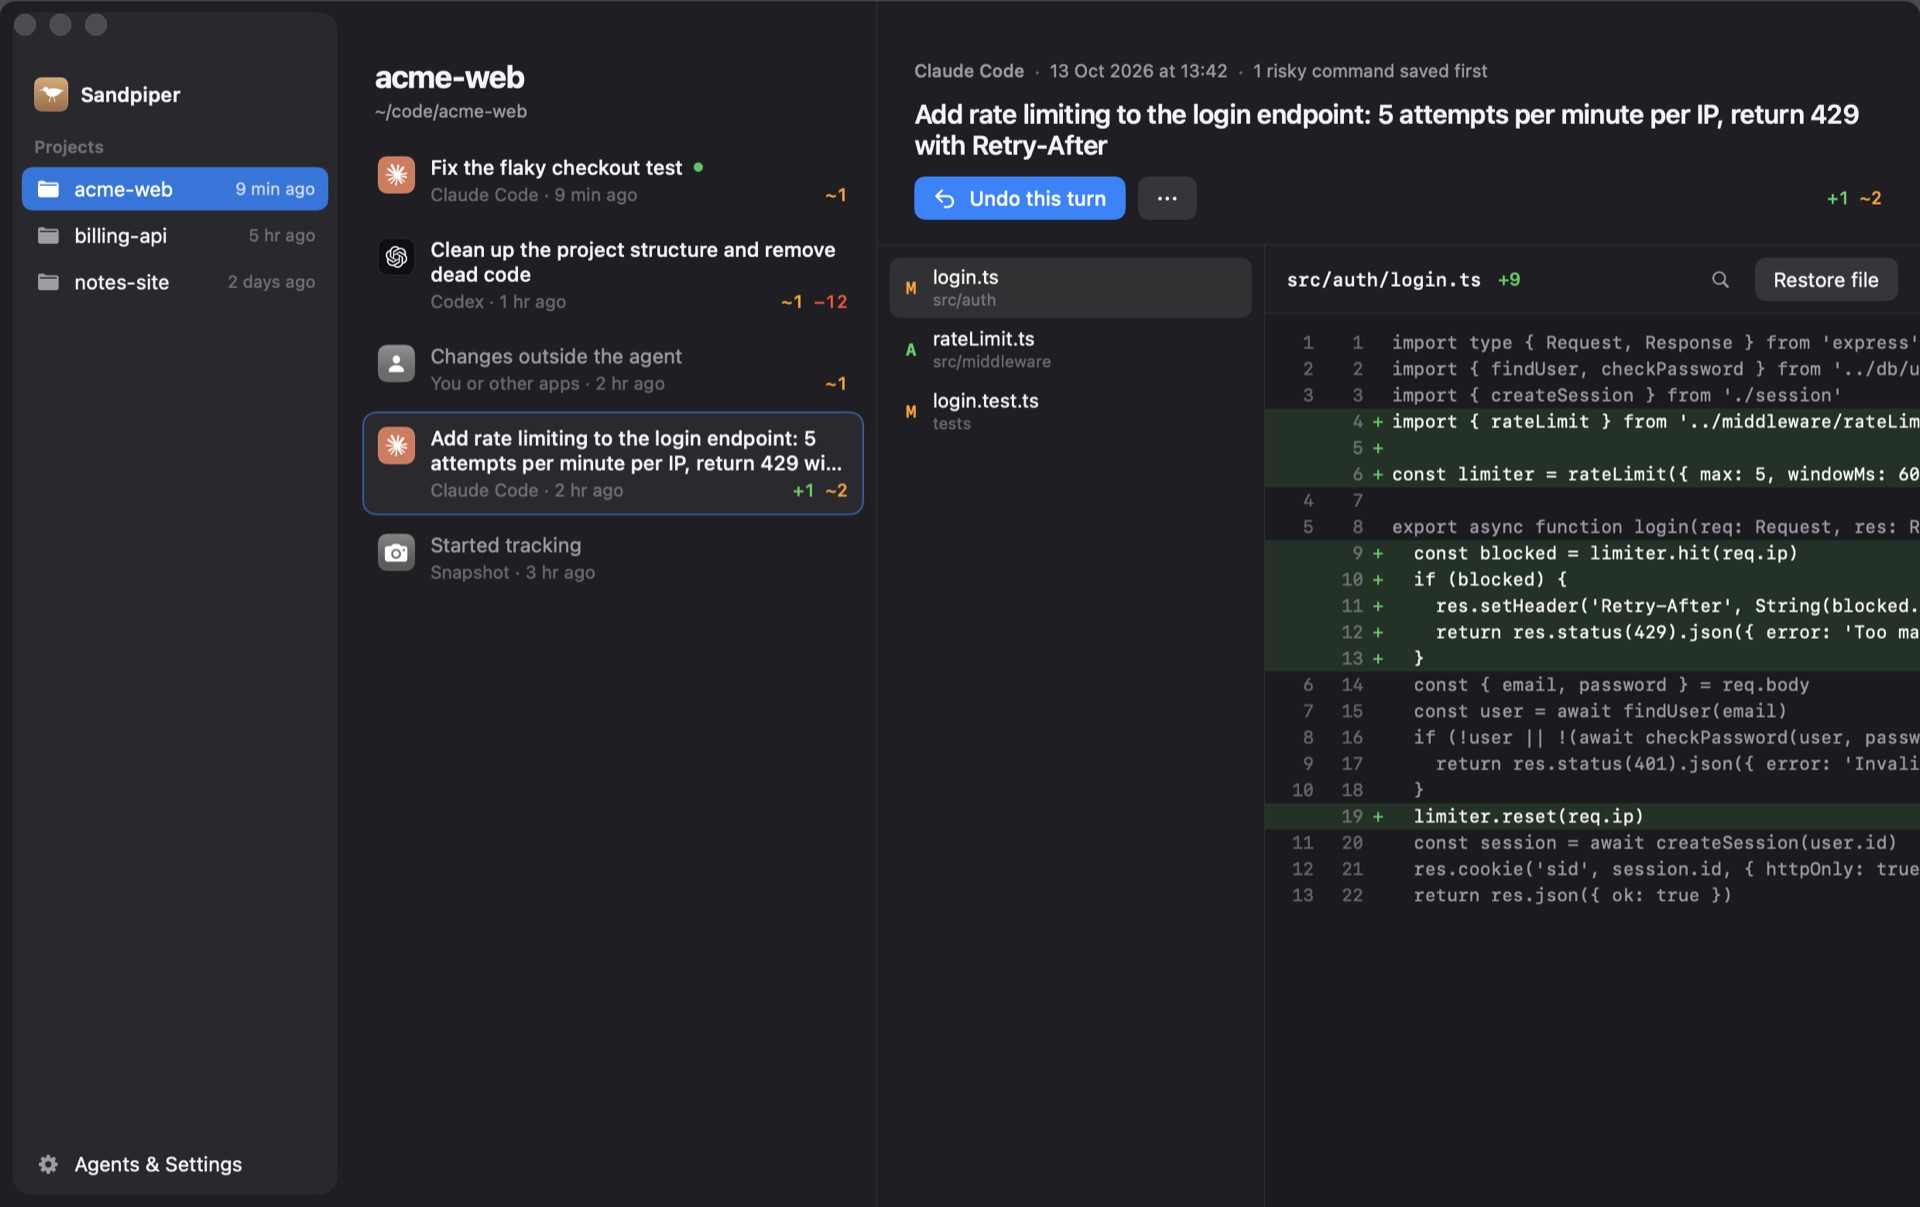Select login.ts in changed files list
The image size is (1920, 1207).
[x=1070, y=288]
